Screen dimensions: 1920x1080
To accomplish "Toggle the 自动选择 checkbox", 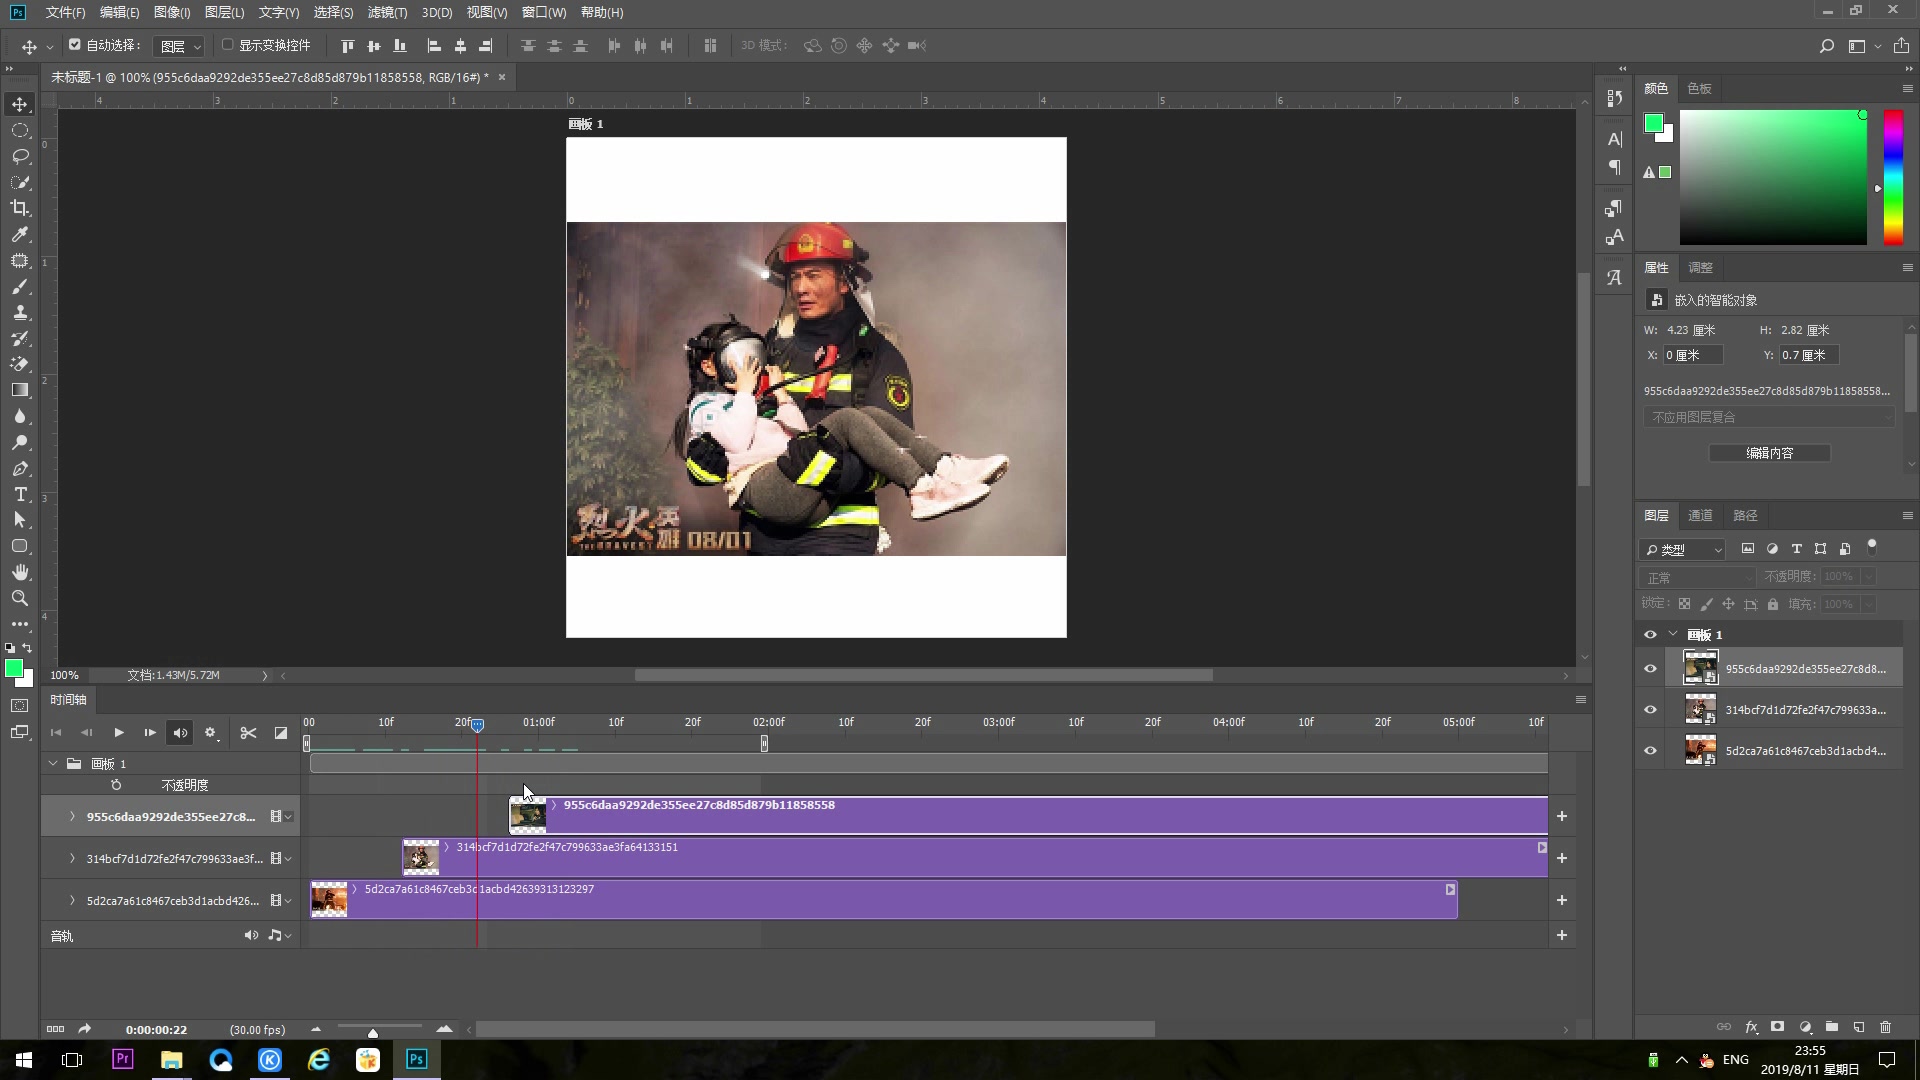I will [75, 45].
